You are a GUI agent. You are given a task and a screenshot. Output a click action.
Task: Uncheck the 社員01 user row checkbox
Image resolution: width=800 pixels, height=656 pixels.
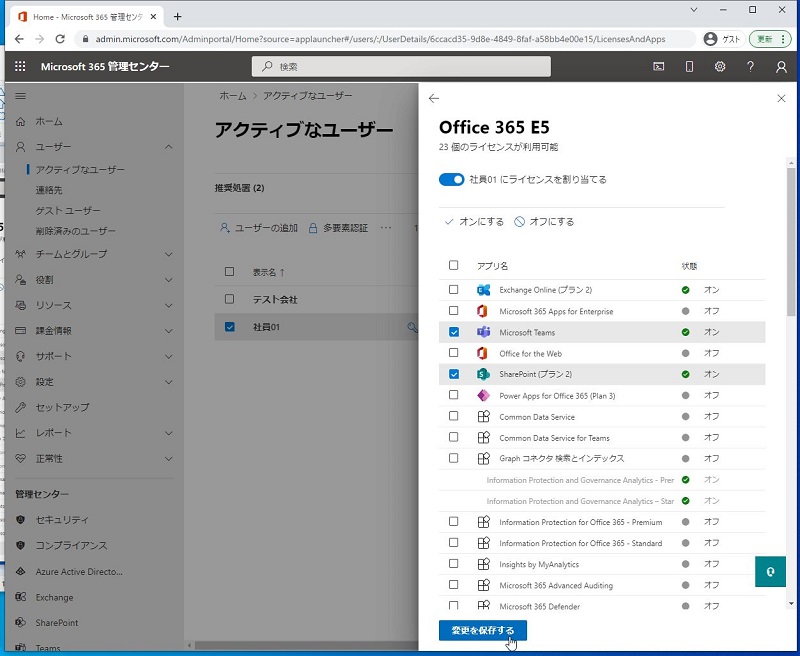pyautogui.click(x=230, y=327)
